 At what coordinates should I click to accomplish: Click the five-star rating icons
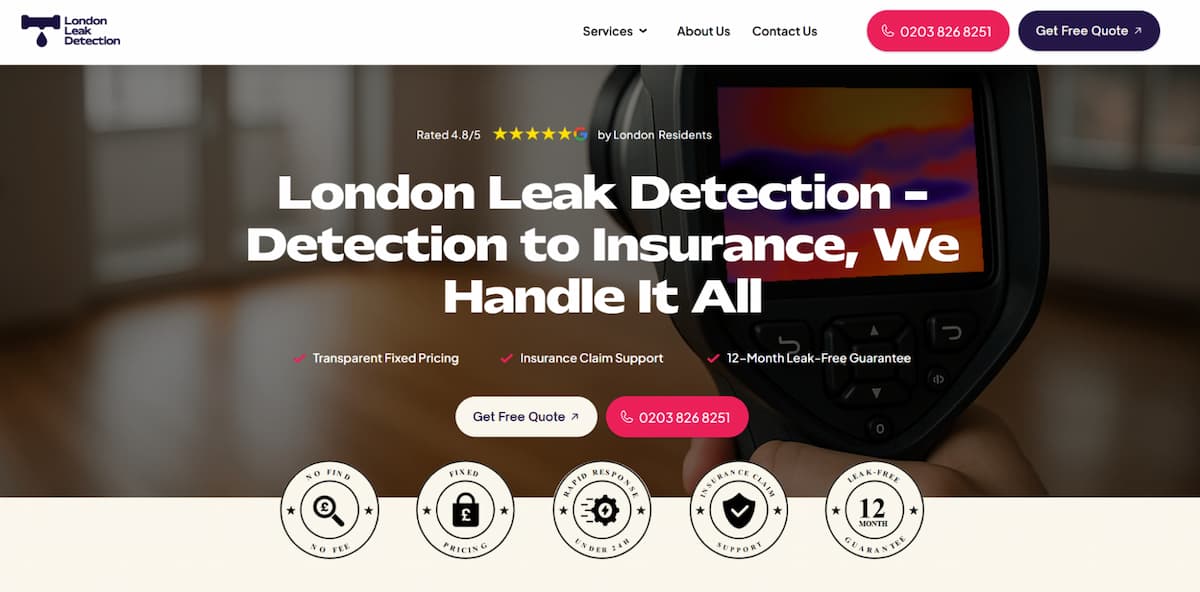point(533,134)
